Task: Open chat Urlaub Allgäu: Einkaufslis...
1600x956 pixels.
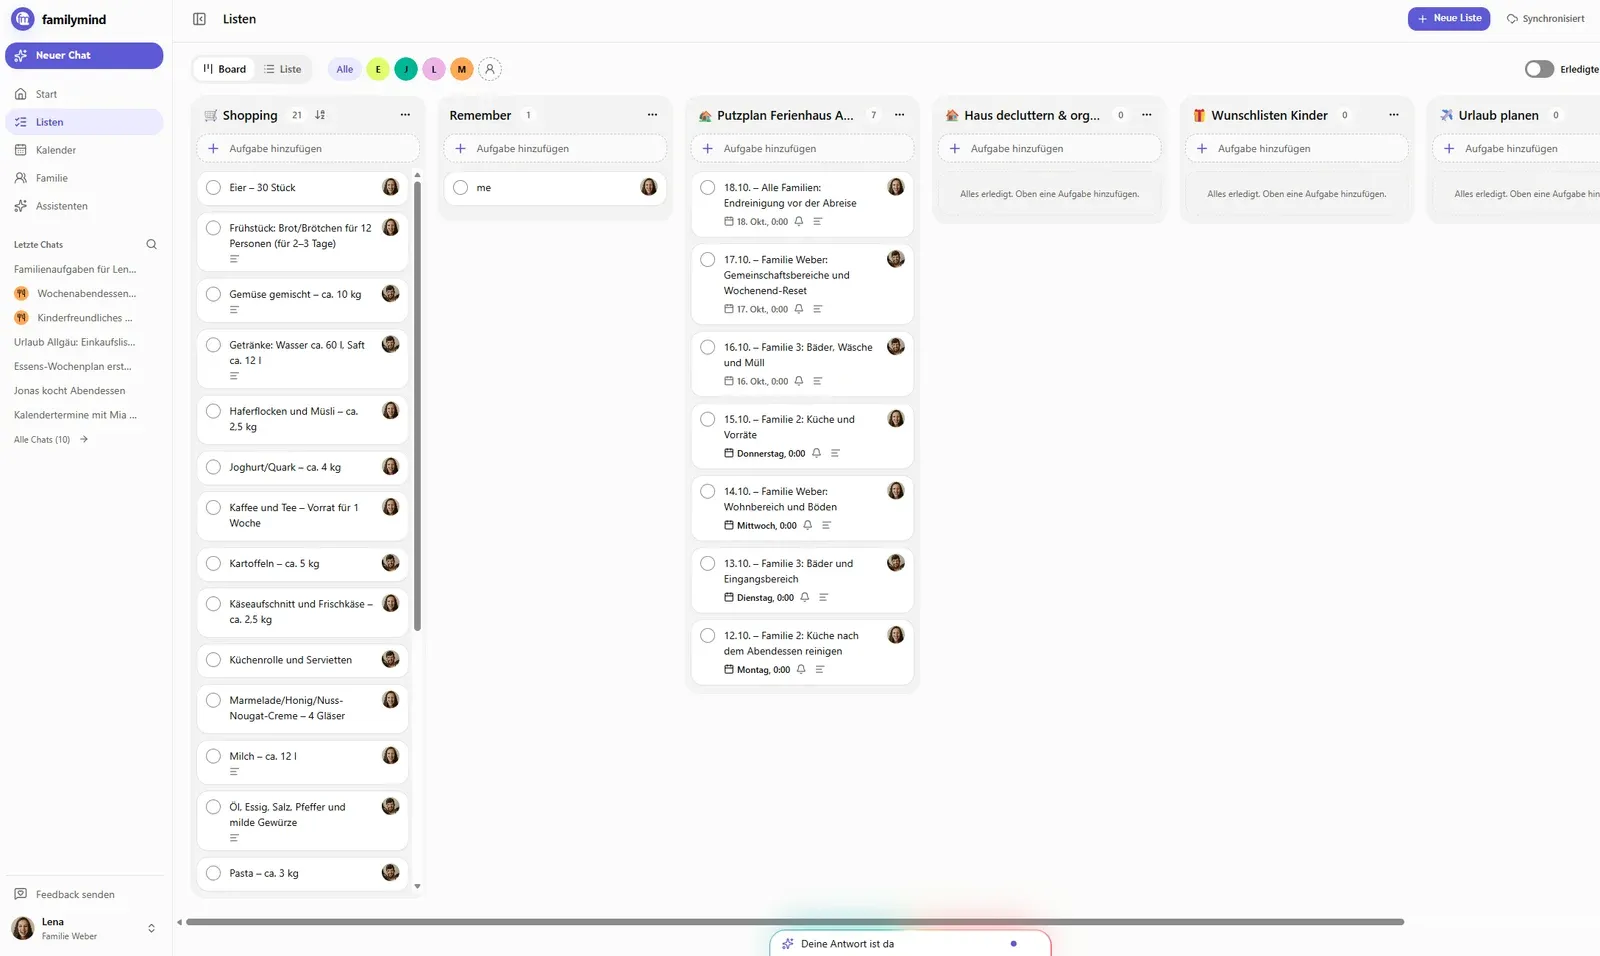Action: pyautogui.click(x=75, y=342)
